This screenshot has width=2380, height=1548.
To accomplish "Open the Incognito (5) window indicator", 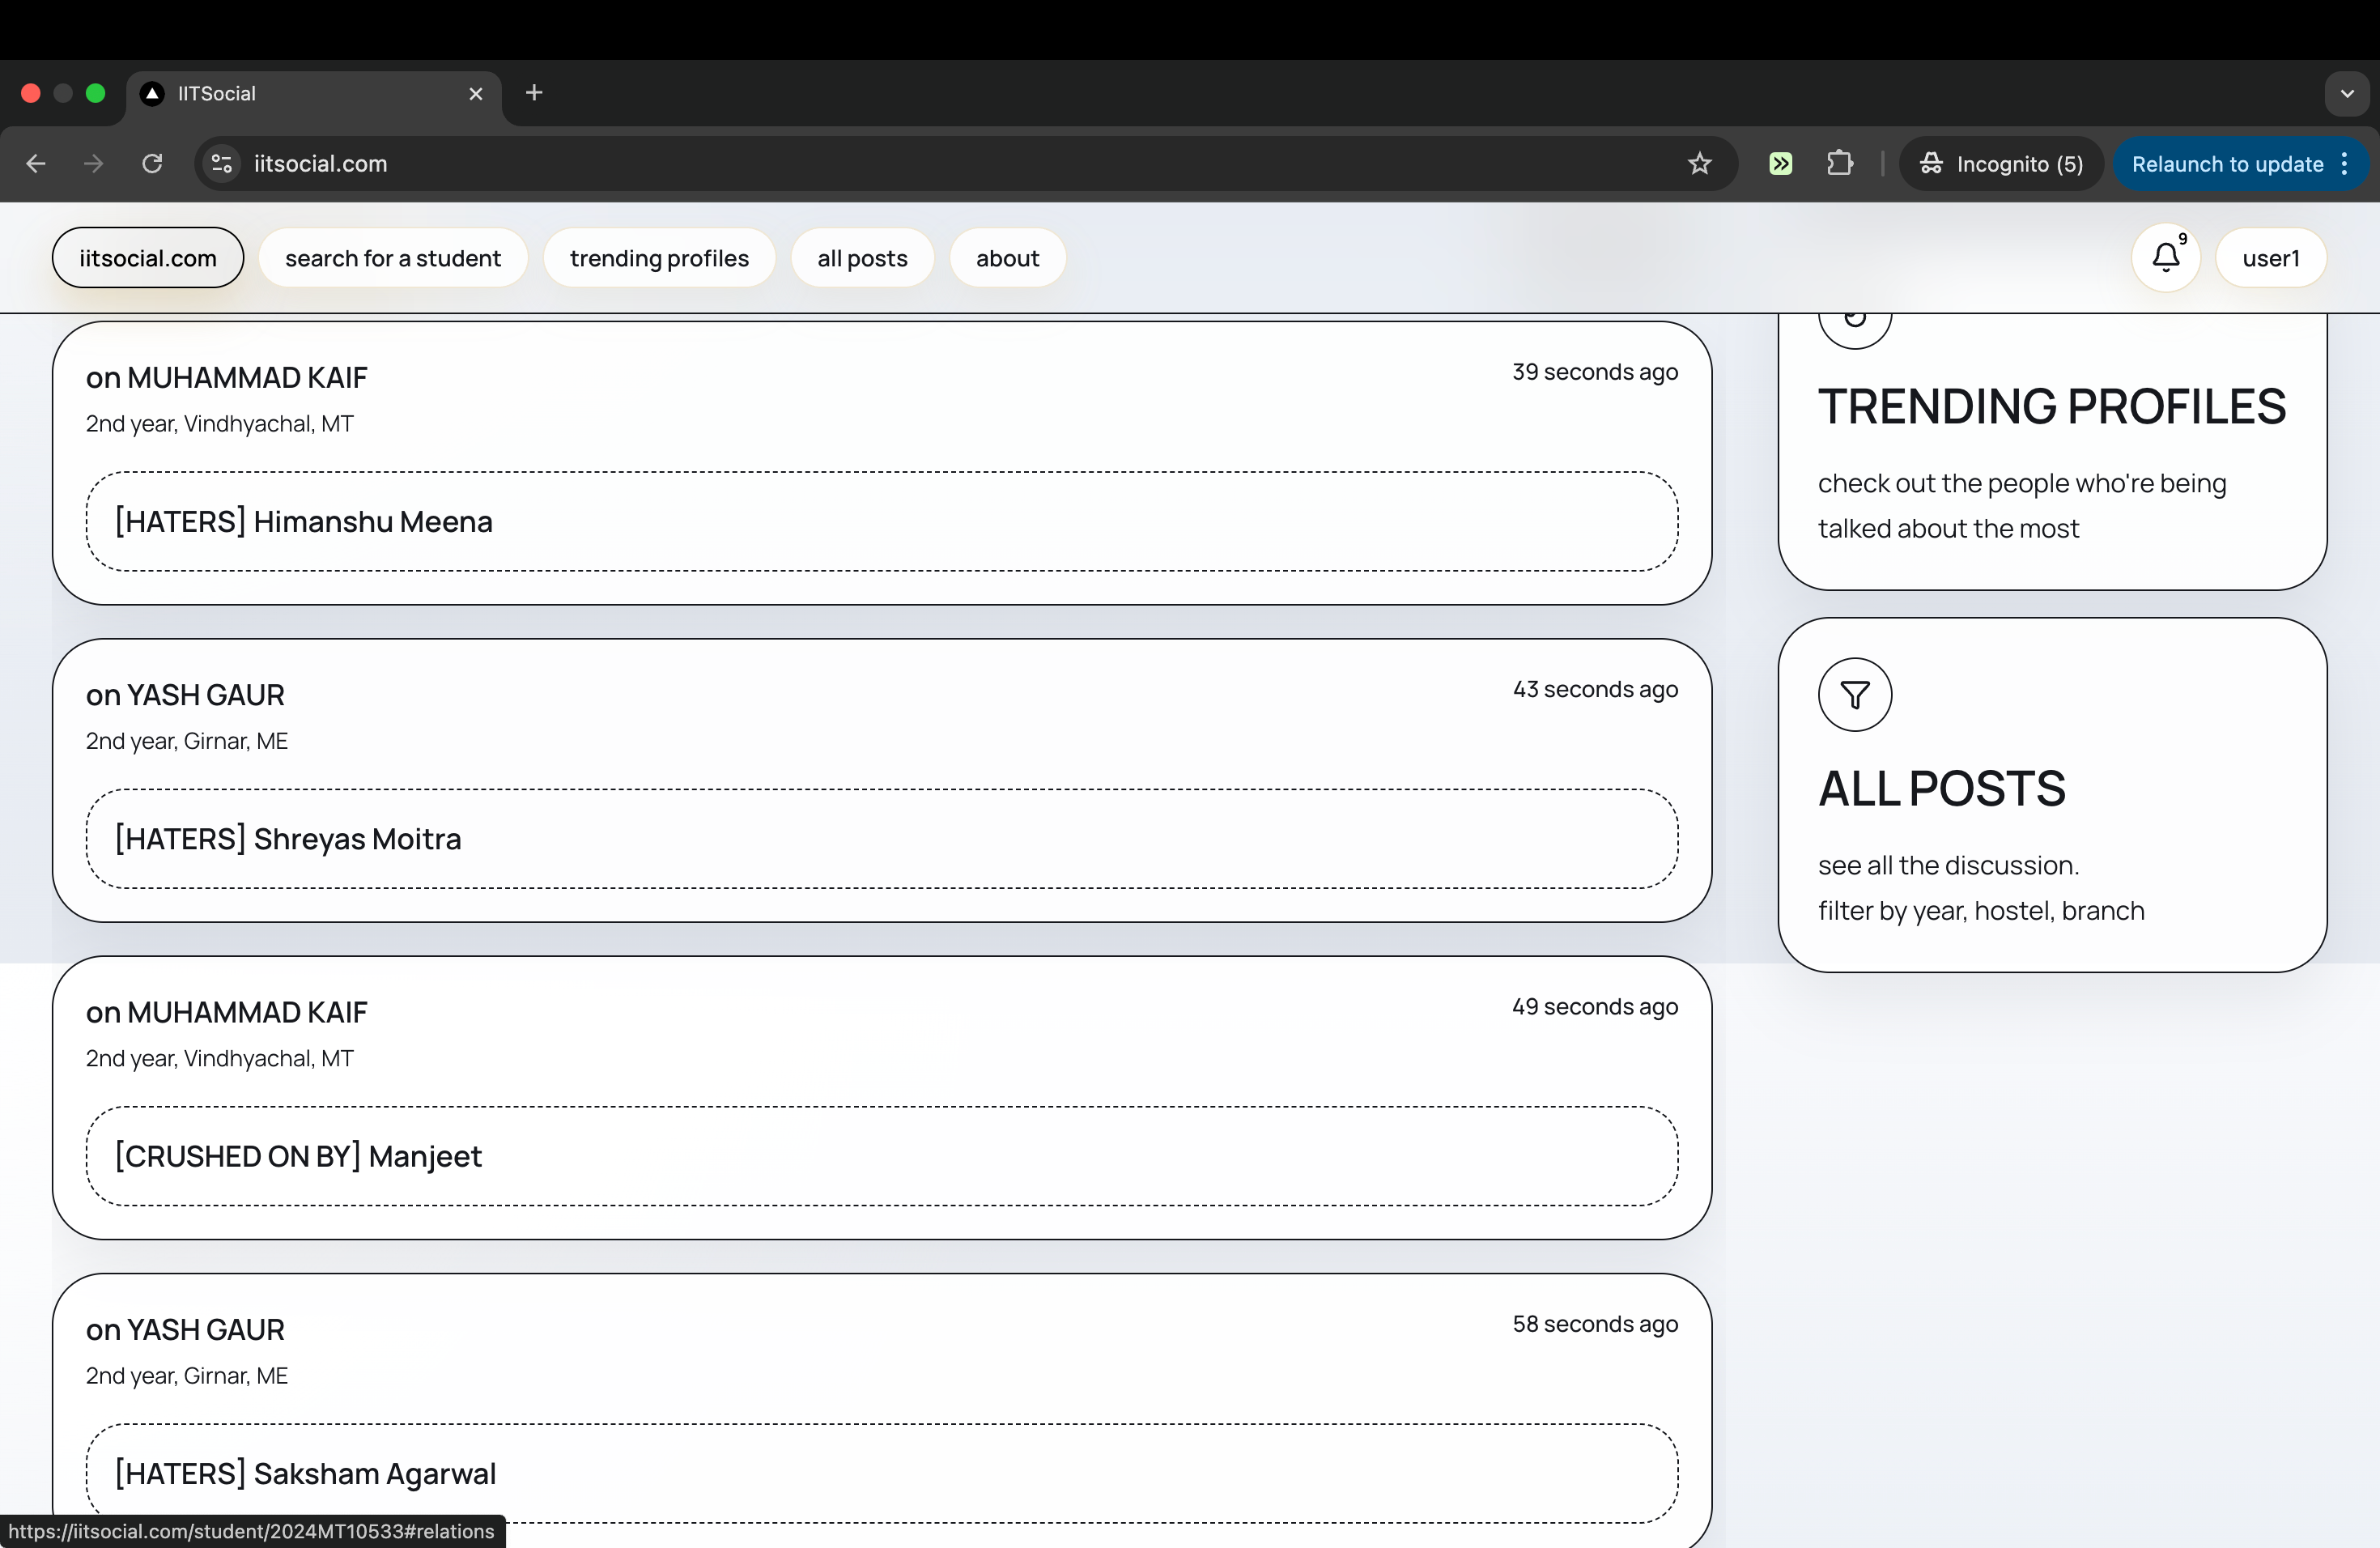I will (x=2001, y=164).
